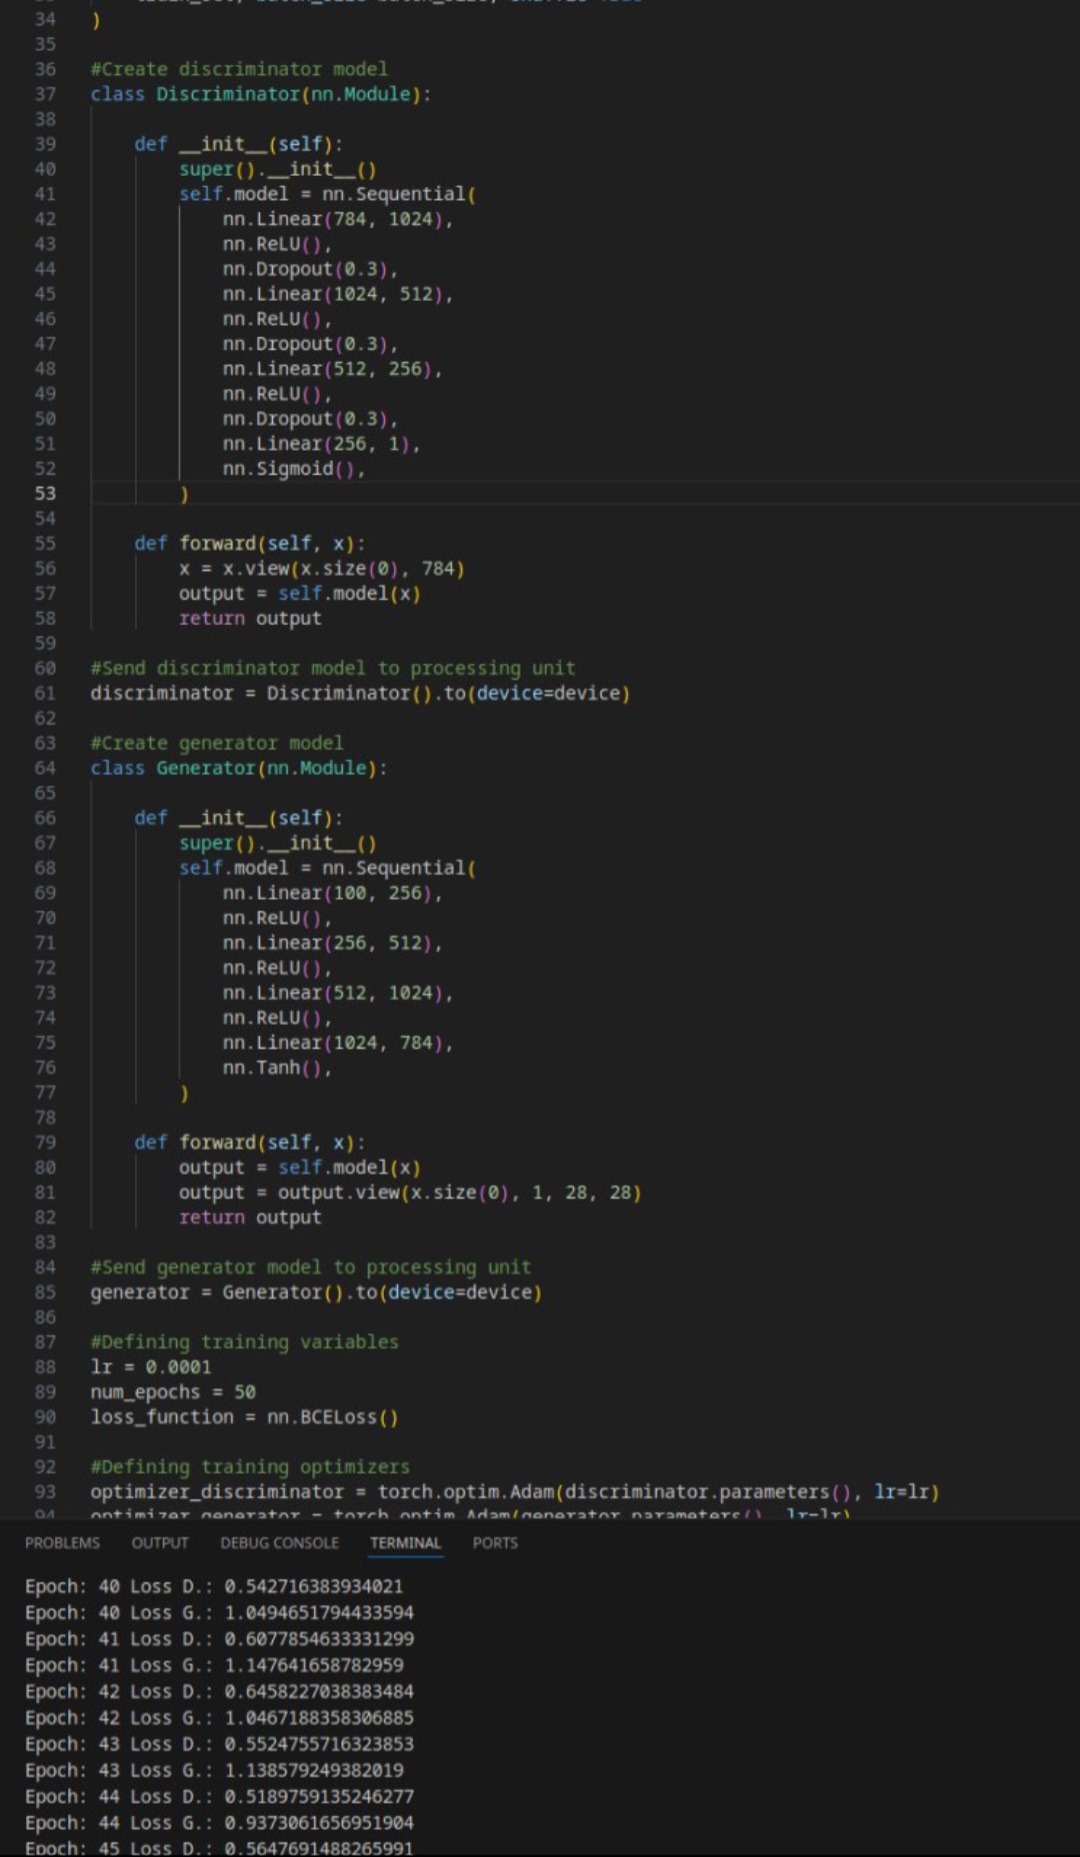The width and height of the screenshot is (1080, 1857).
Task: Click the comment '#Create generator model'
Action: click(x=217, y=743)
